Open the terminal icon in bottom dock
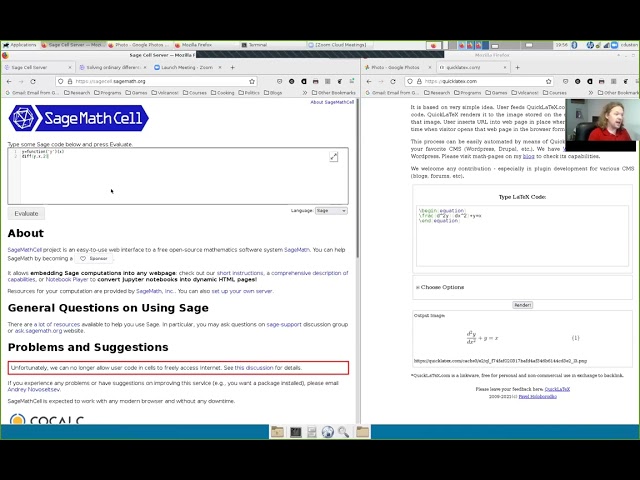This screenshot has width=640, height=480. point(296,432)
